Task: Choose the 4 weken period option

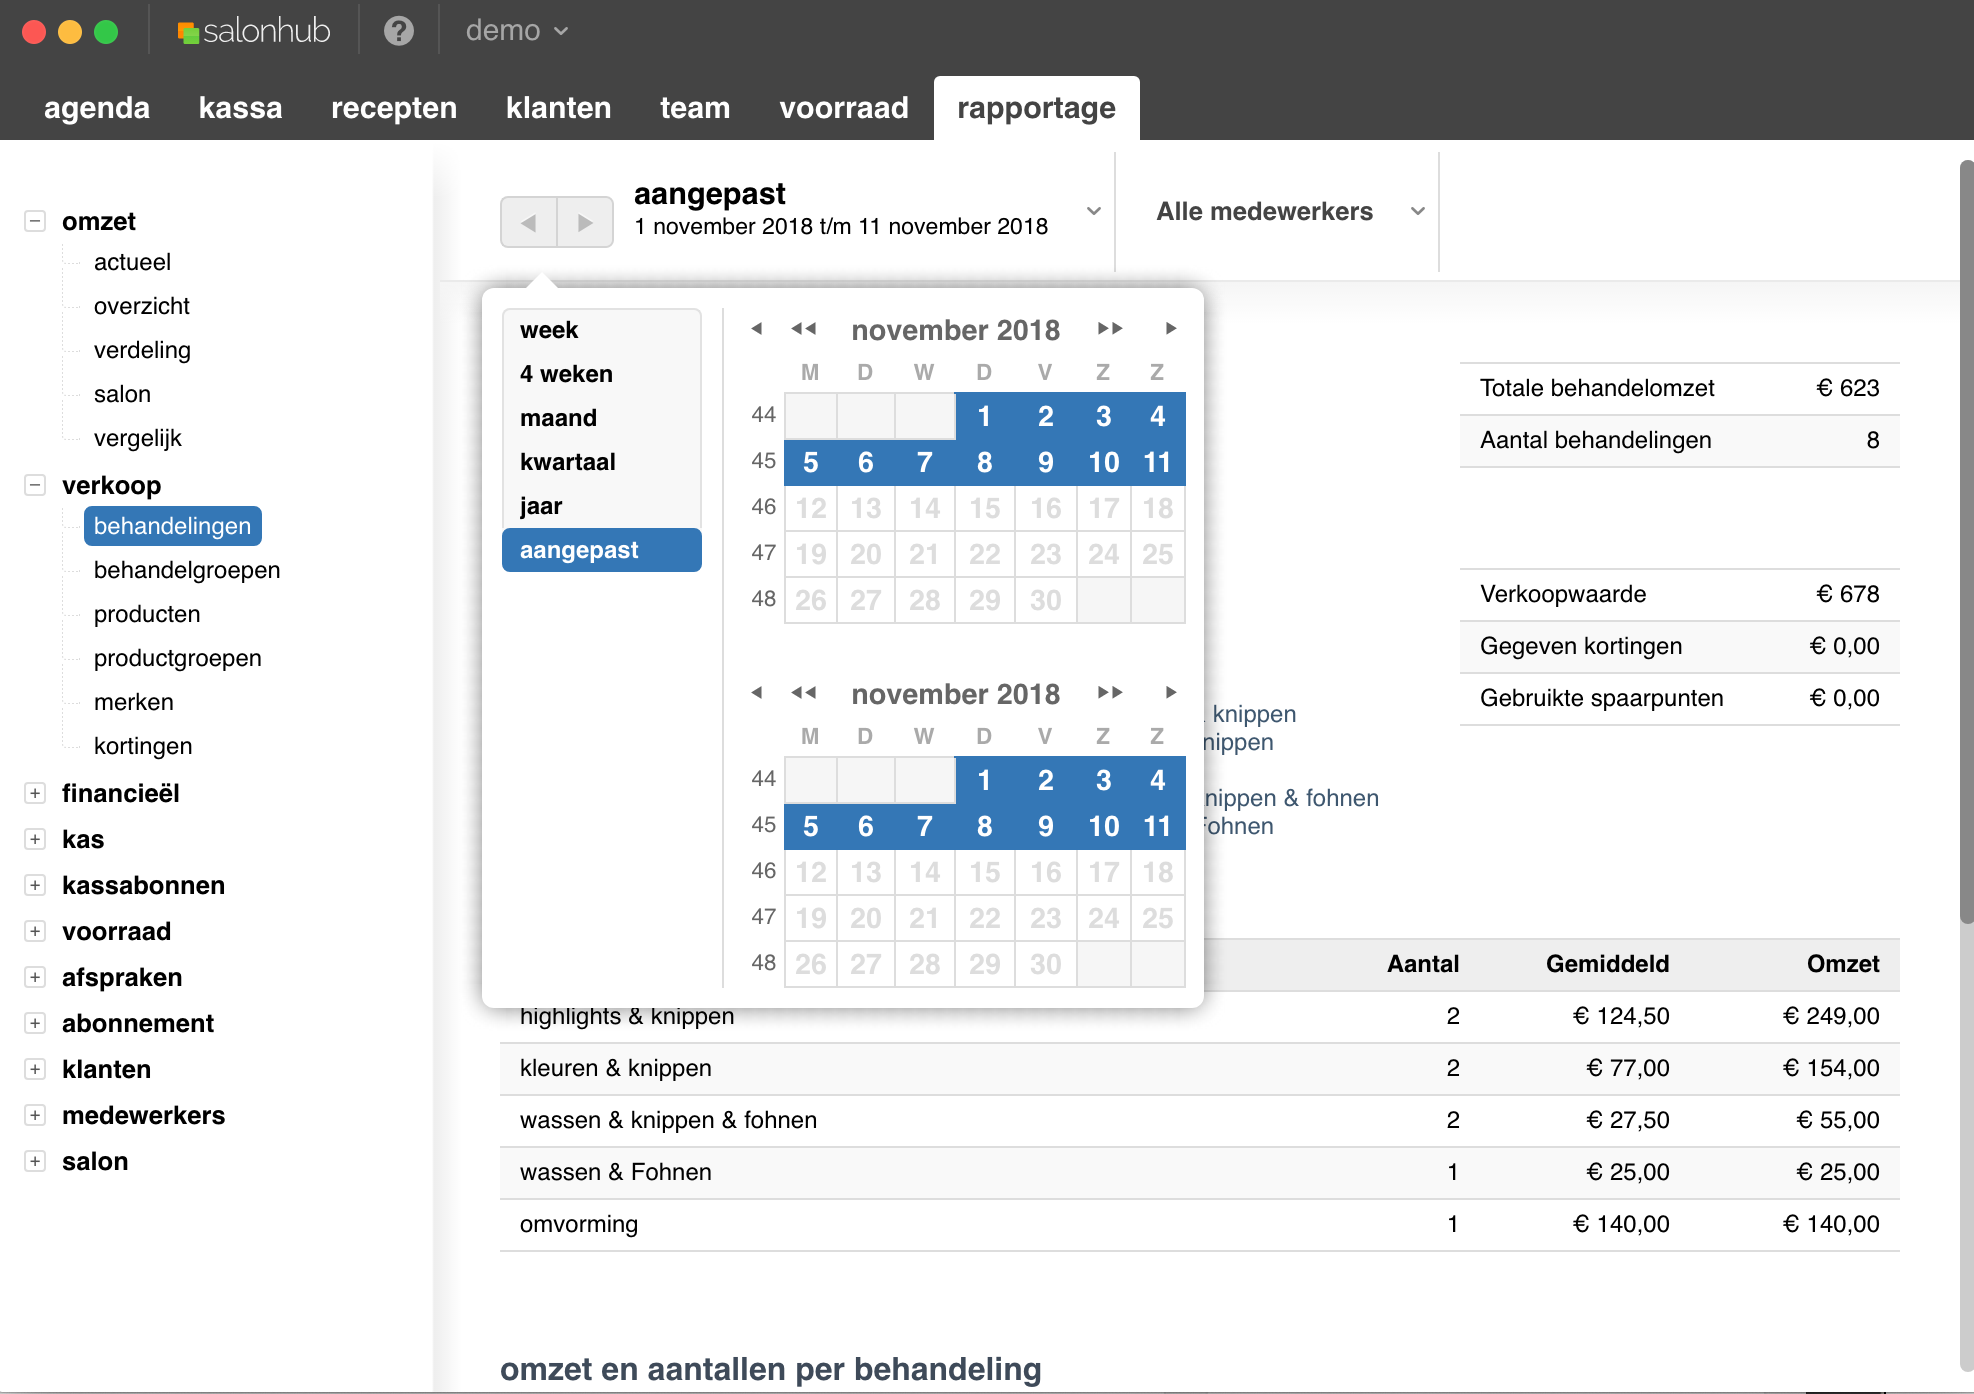Action: click(602, 374)
